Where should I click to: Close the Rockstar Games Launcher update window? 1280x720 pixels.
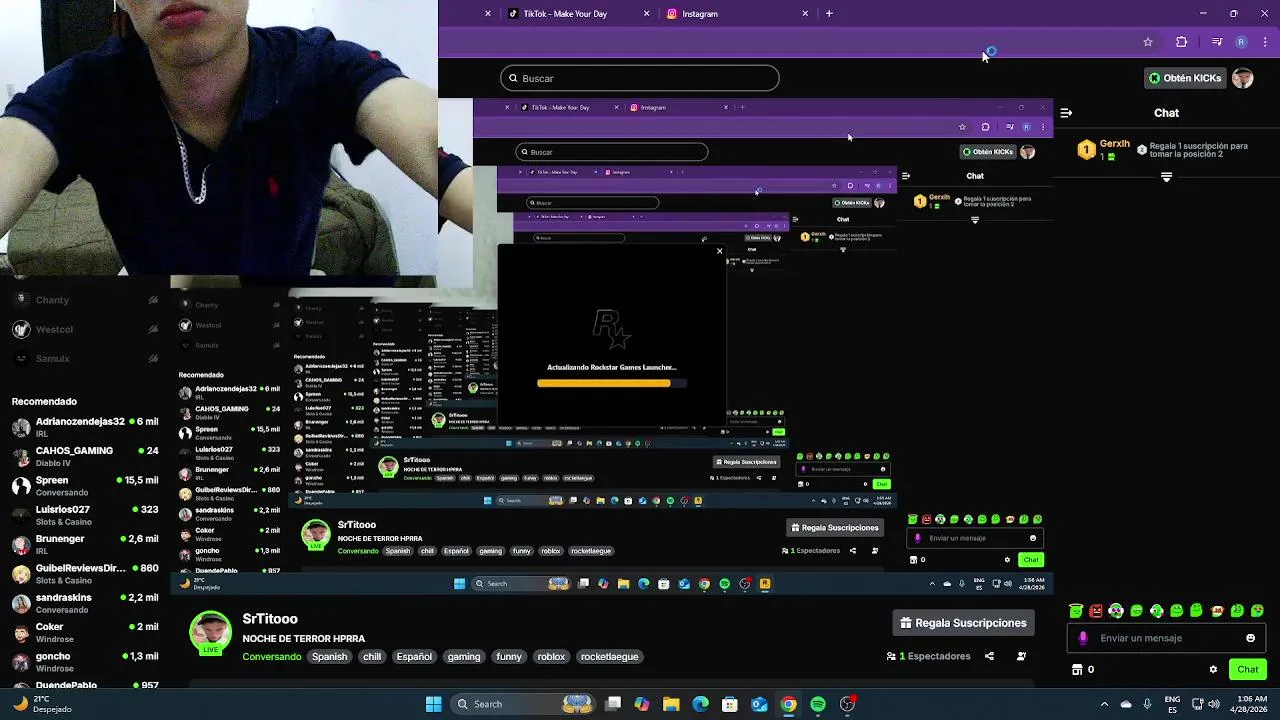(719, 252)
